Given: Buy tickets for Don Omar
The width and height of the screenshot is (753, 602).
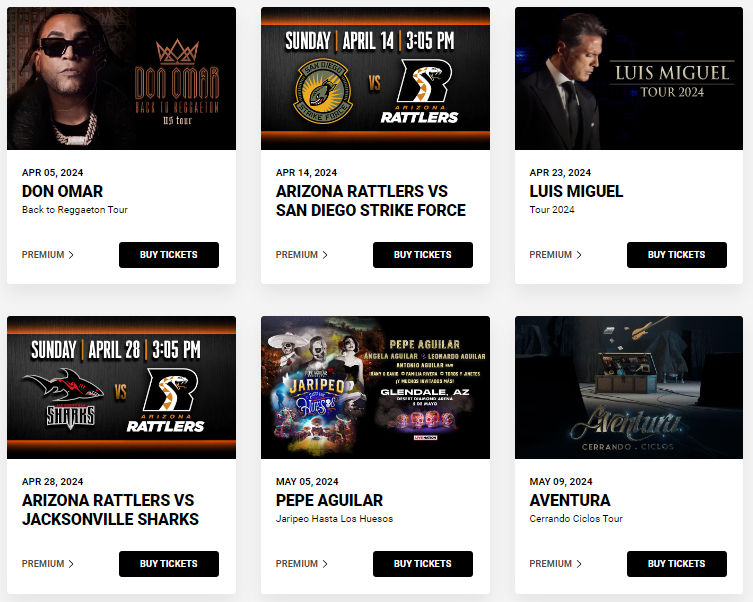Looking at the screenshot, I should pos(169,255).
